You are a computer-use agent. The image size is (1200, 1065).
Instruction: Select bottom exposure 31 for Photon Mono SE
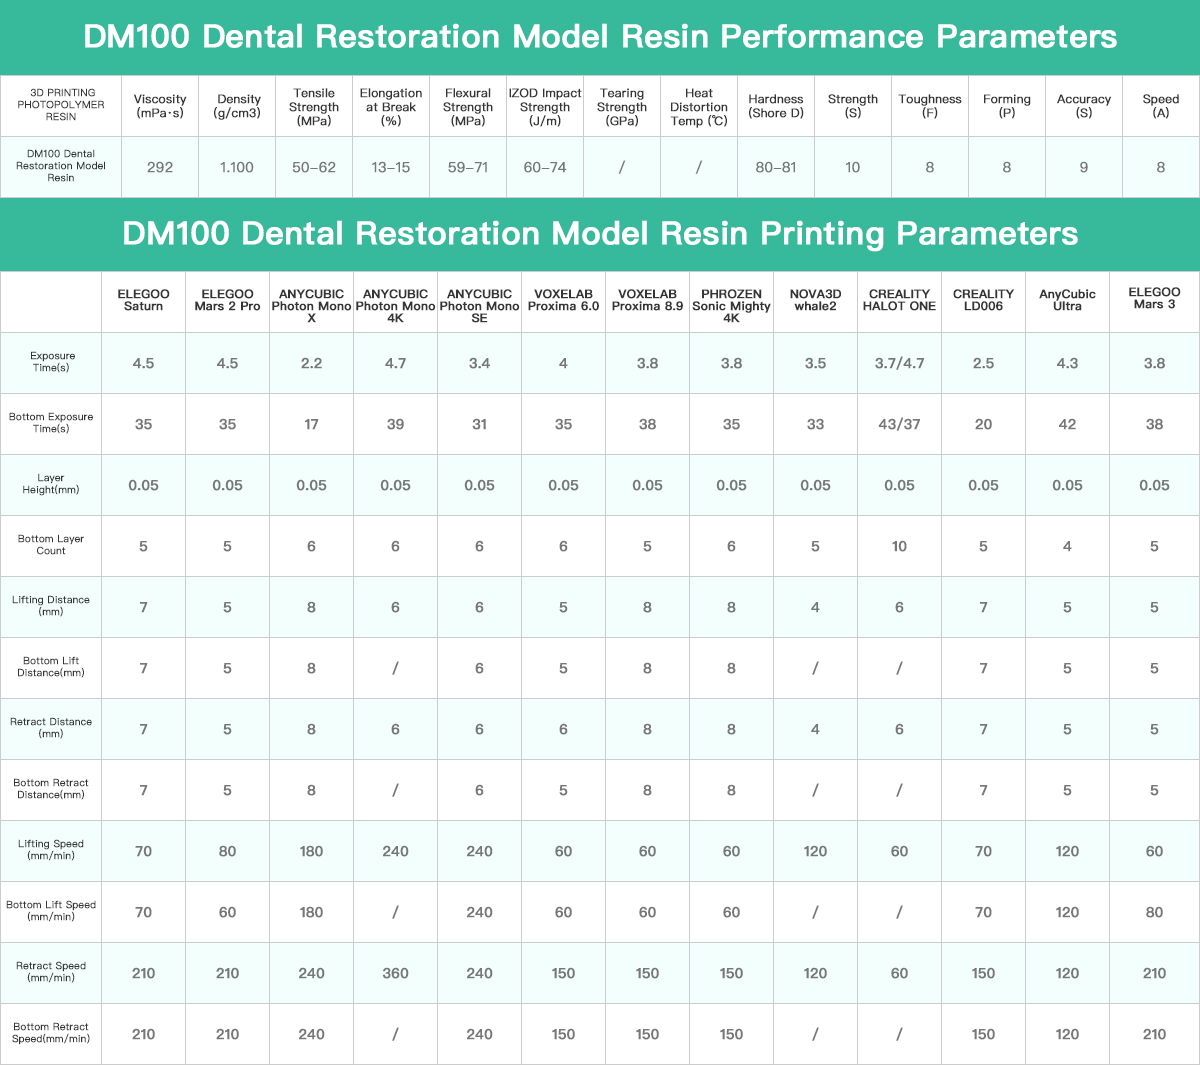click(x=480, y=424)
